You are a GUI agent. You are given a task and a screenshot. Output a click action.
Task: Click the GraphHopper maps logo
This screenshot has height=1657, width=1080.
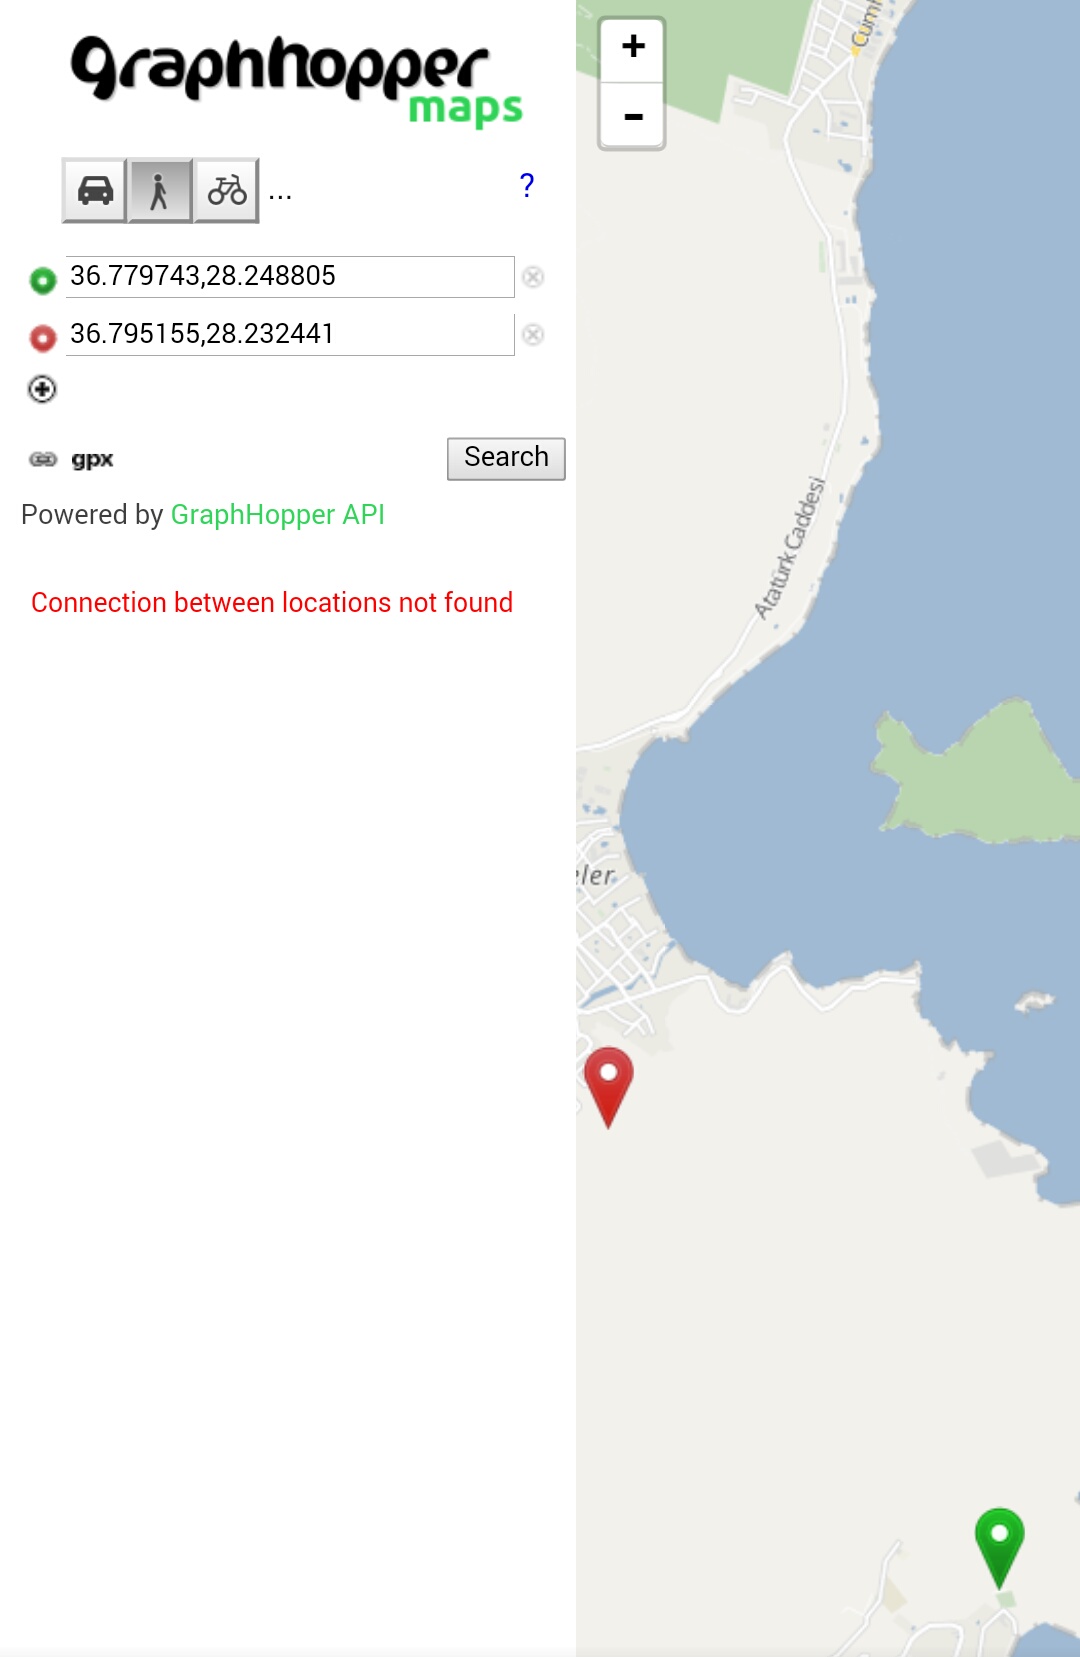(295, 80)
